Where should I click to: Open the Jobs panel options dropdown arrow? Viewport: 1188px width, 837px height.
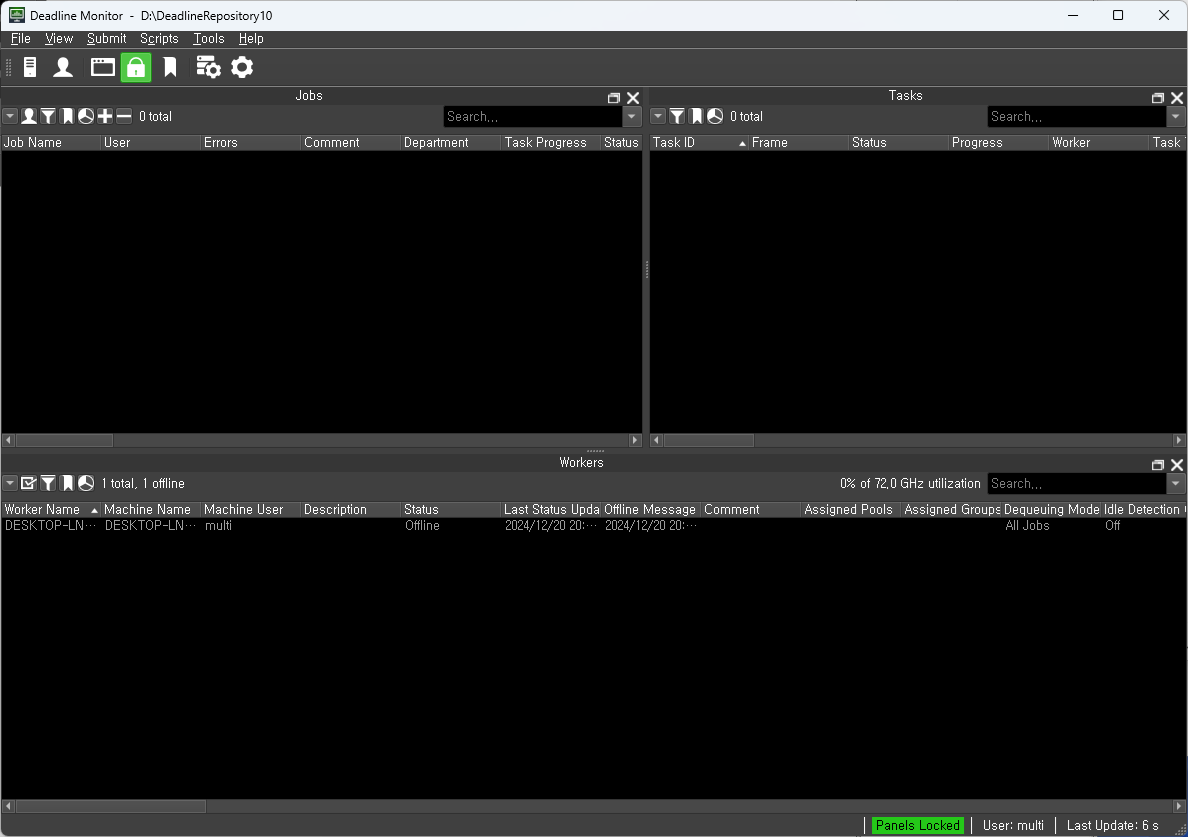pos(10,116)
